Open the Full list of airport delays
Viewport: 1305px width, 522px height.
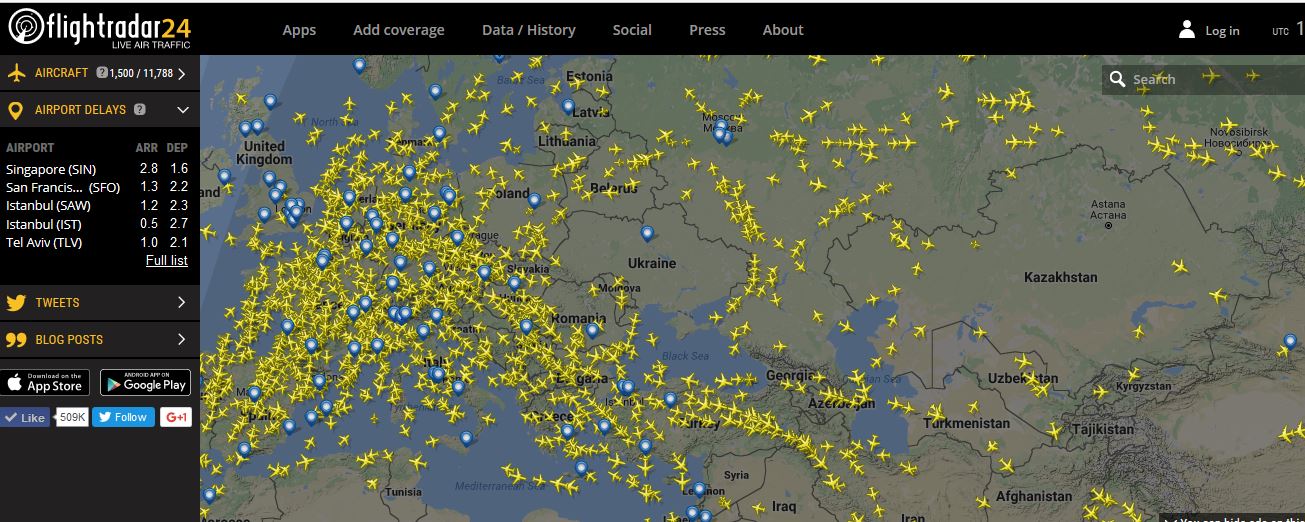(166, 261)
